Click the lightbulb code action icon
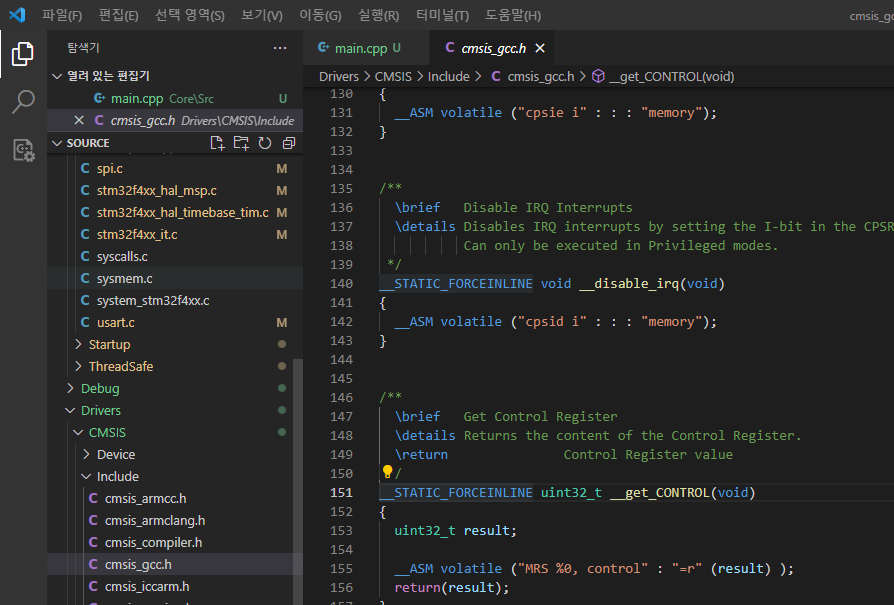This screenshot has height=605, width=894. pyautogui.click(x=387, y=472)
